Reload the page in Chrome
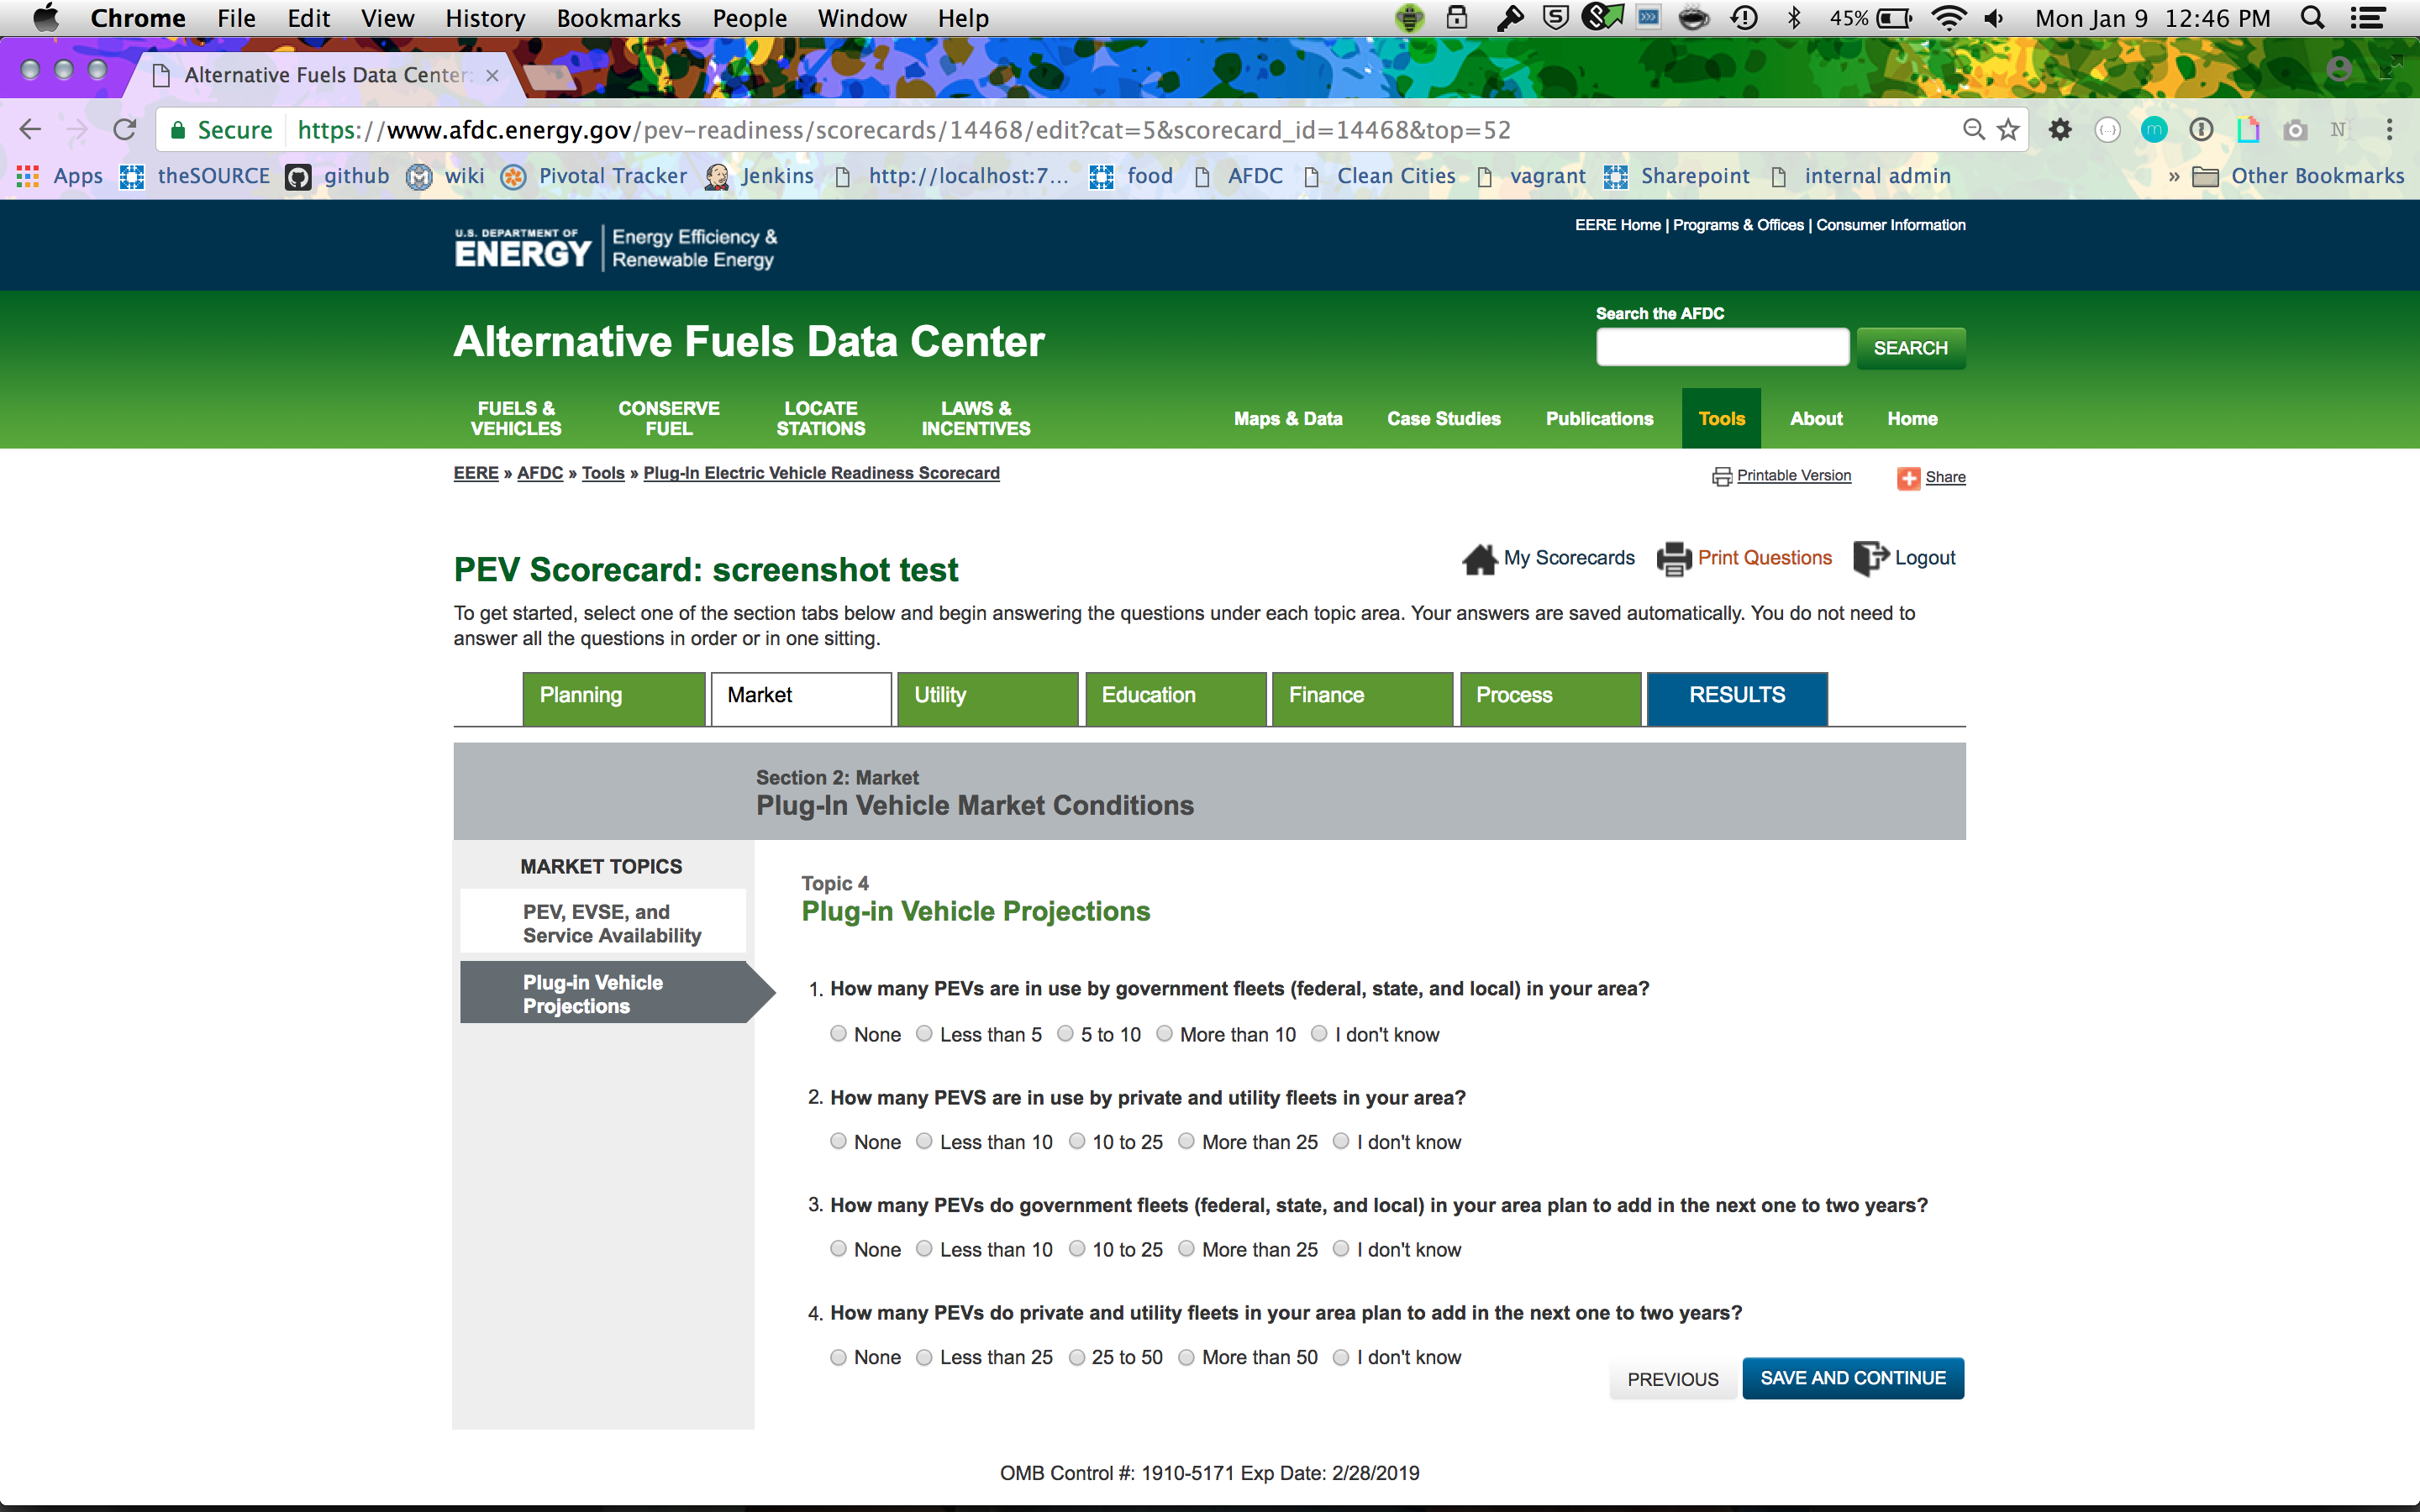The height and width of the screenshot is (1512, 2420). coord(125,130)
